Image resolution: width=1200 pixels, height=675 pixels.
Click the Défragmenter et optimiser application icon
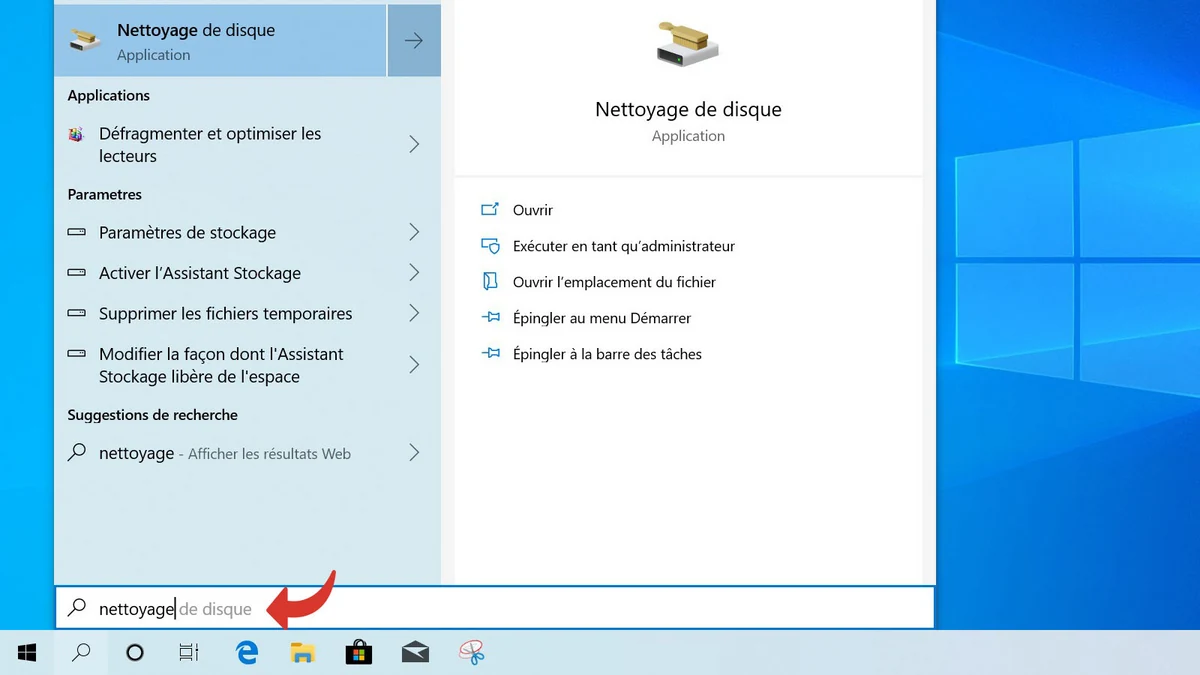tap(79, 133)
